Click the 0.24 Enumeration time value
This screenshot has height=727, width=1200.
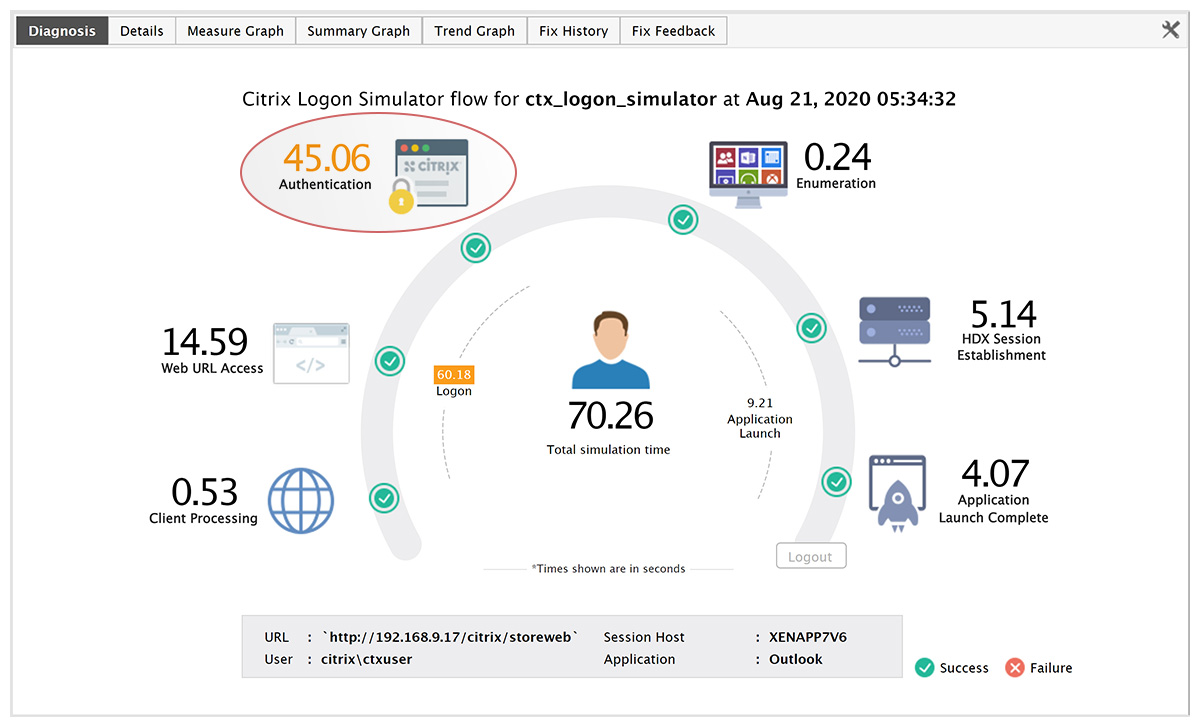coord(838,157)
